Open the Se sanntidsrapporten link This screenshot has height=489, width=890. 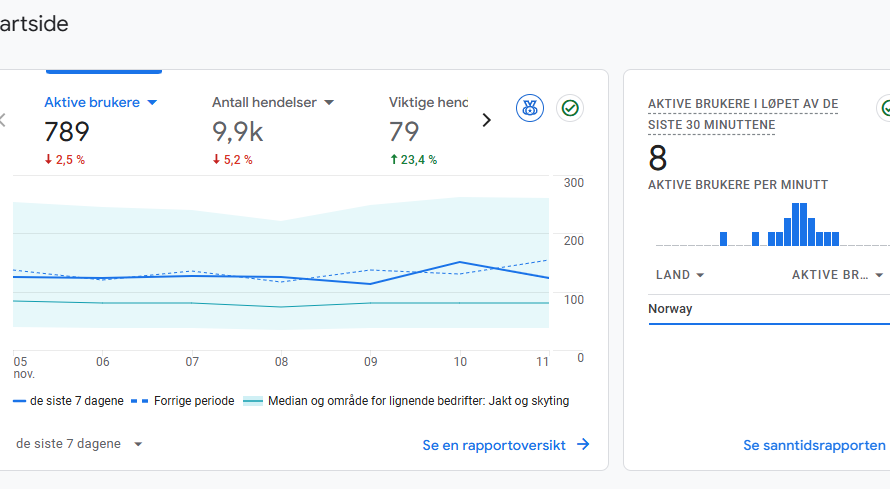[814, 445]
